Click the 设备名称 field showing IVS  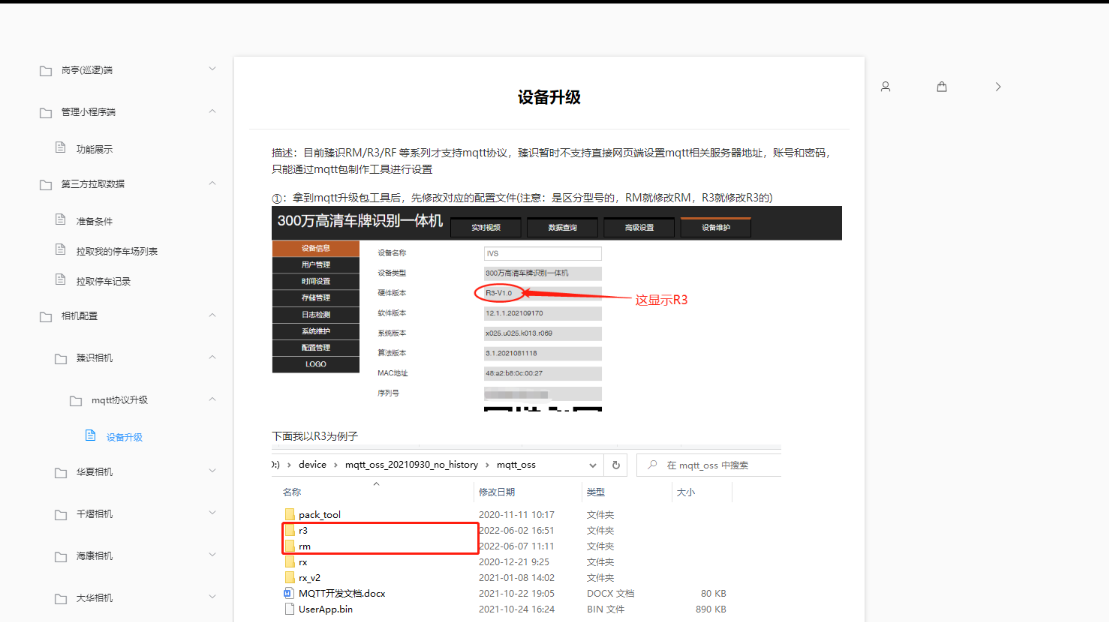(x=542, y=253)
